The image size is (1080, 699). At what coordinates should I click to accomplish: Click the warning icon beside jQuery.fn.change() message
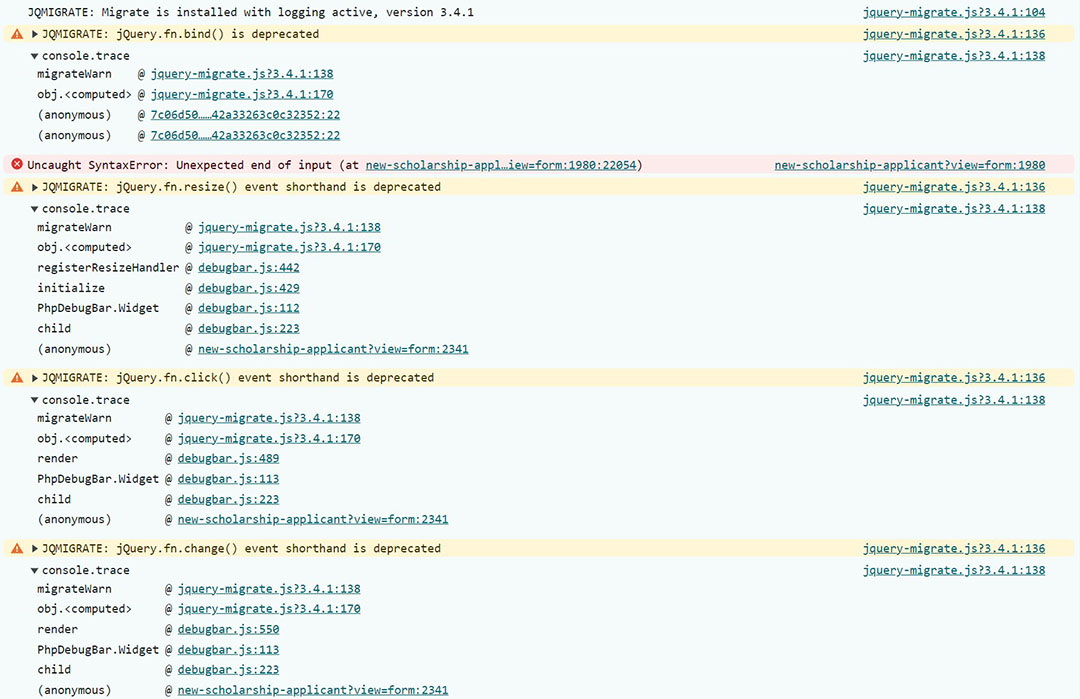pos(17,549)
